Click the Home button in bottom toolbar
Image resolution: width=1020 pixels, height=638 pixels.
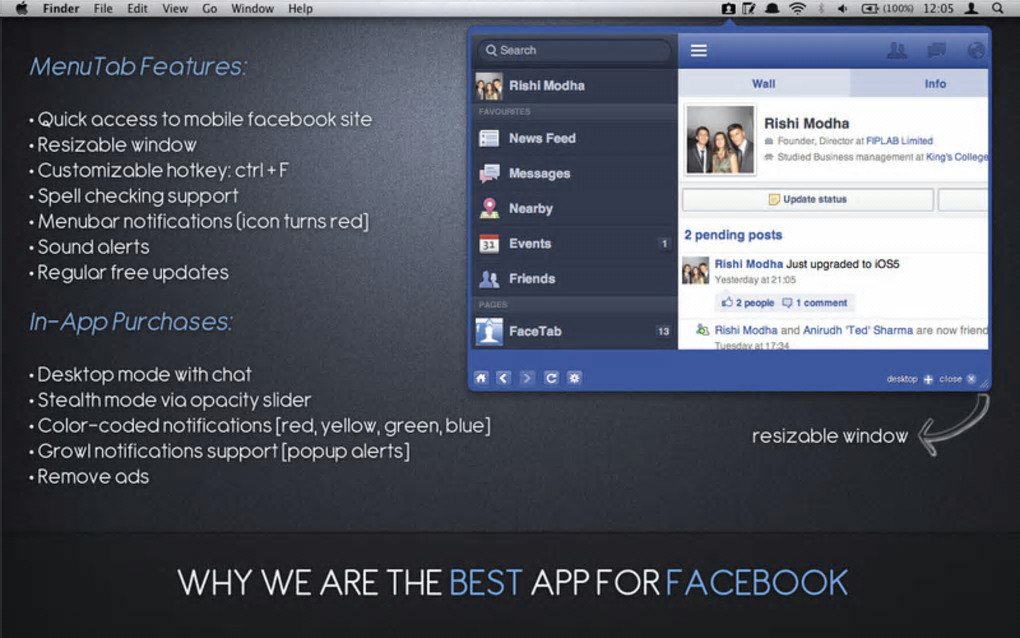pos(481,378)
